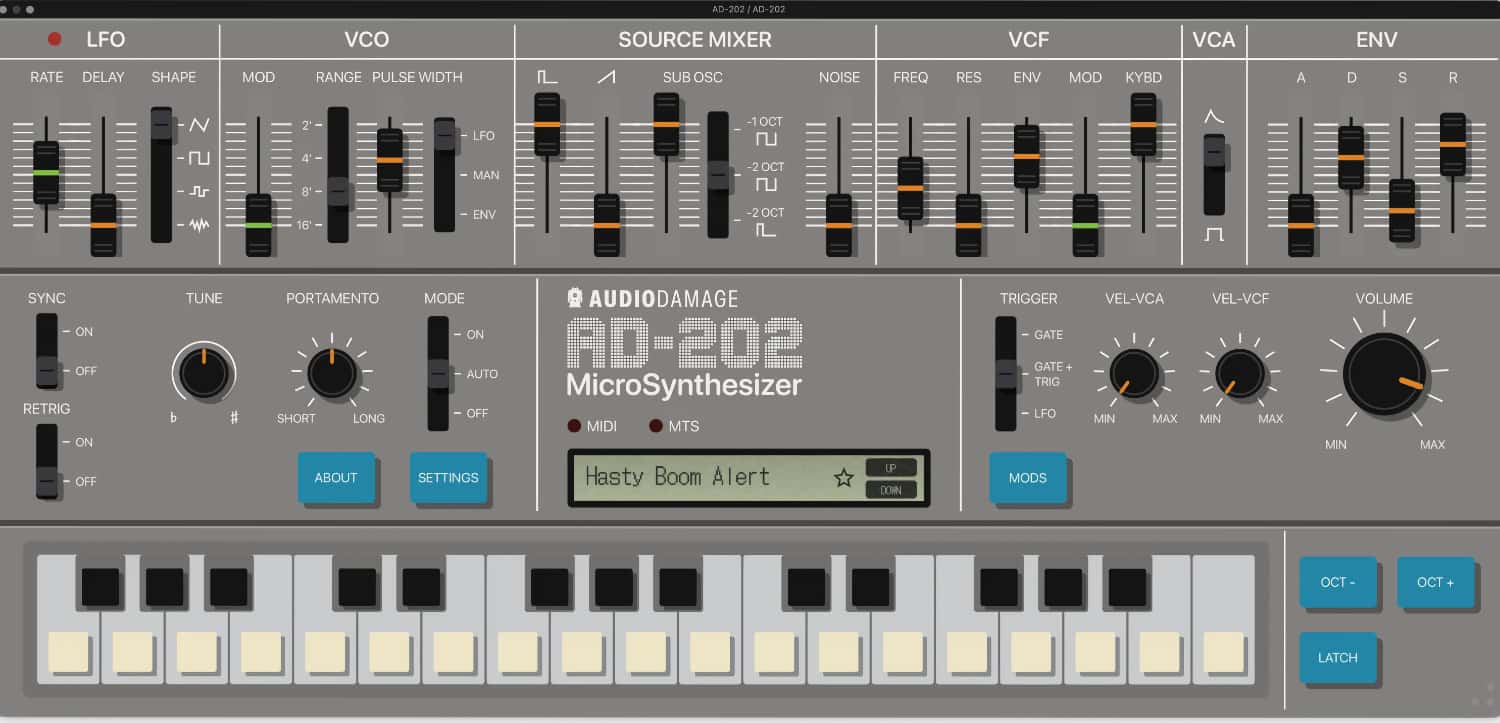Click the NOISE level slider handle
The height and width of the screenshot is (723, 1500).
tap(839, 225)
